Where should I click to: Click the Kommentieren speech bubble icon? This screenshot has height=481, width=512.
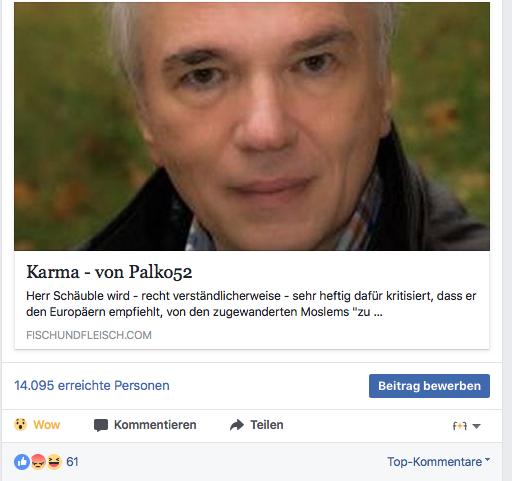[x=101, y=425]
